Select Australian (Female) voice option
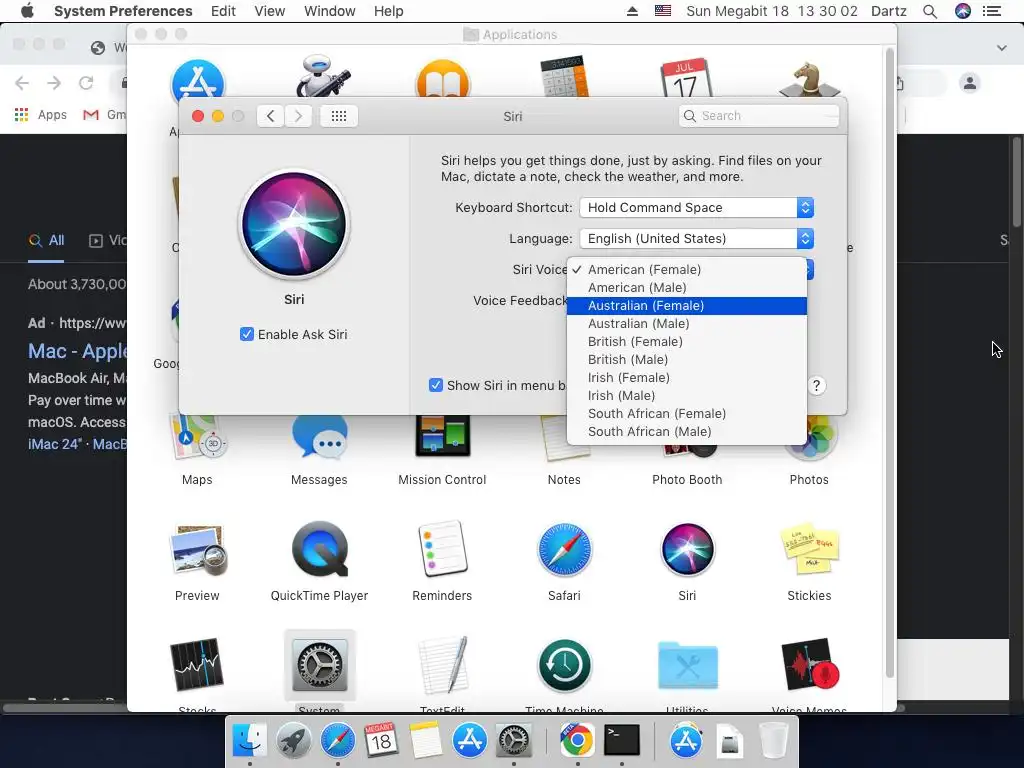1024x768 pixels. tap(686, 306)
